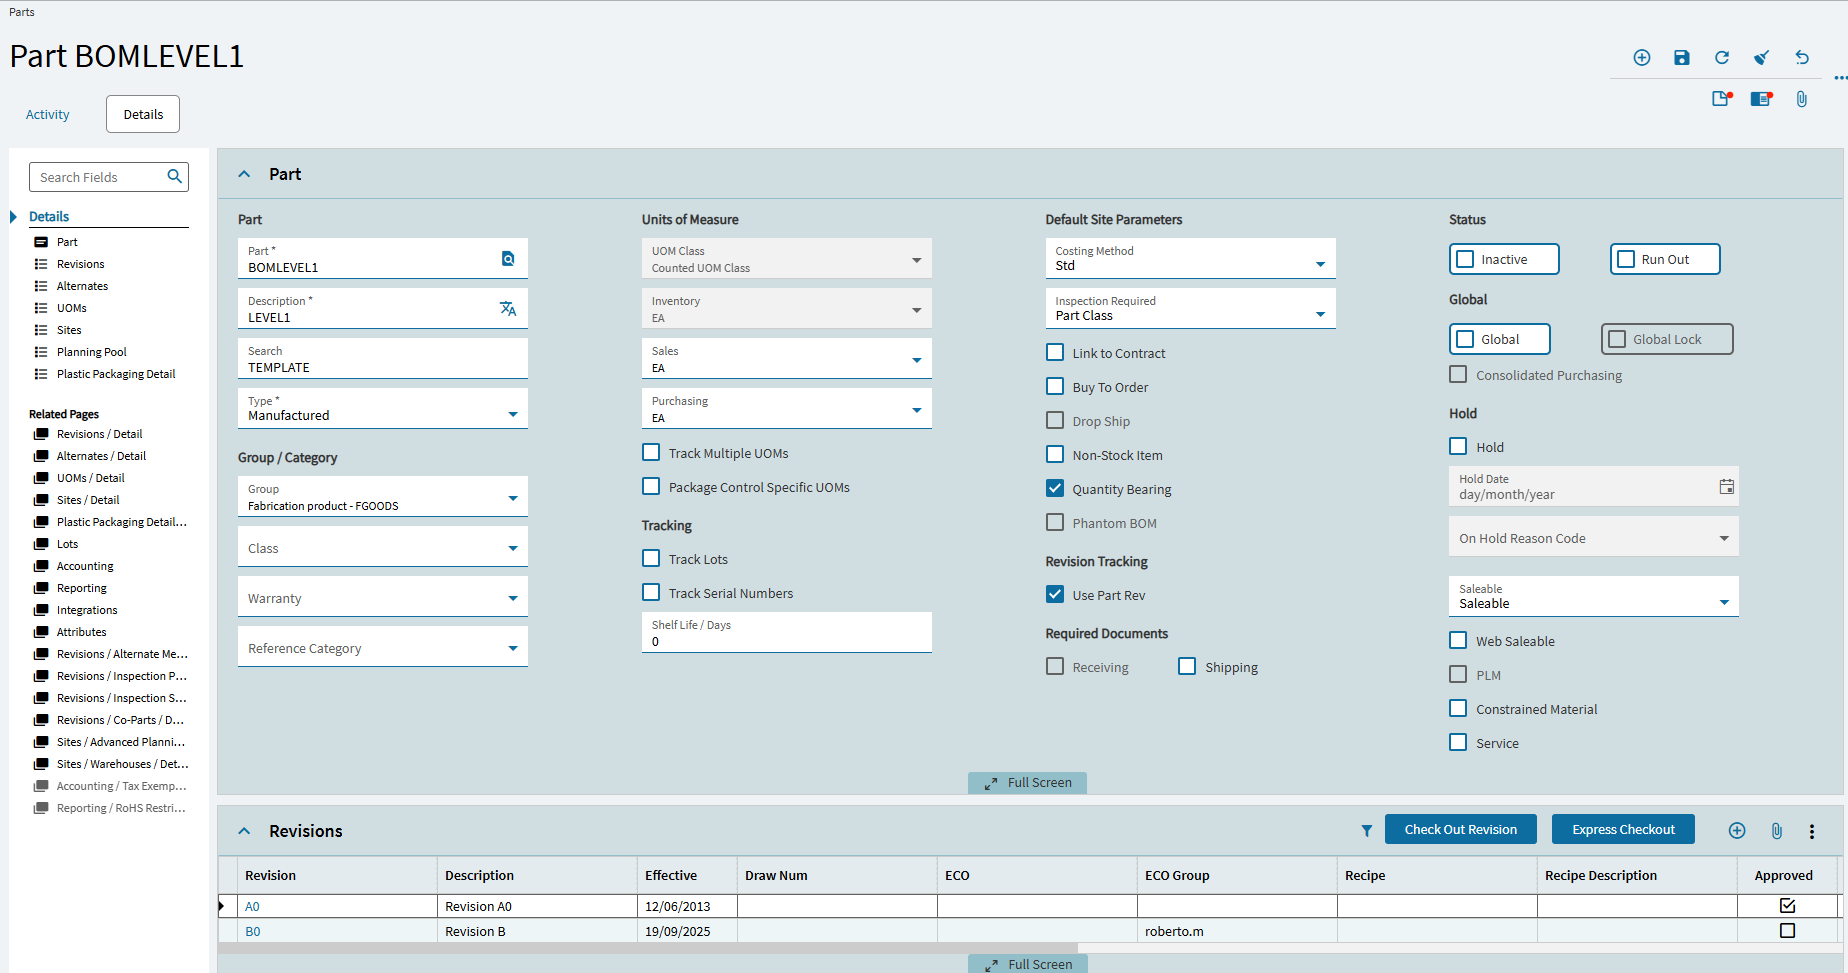The image size is (1848, 973).
Task: Enable Track Lots
Action: (651, 559)
